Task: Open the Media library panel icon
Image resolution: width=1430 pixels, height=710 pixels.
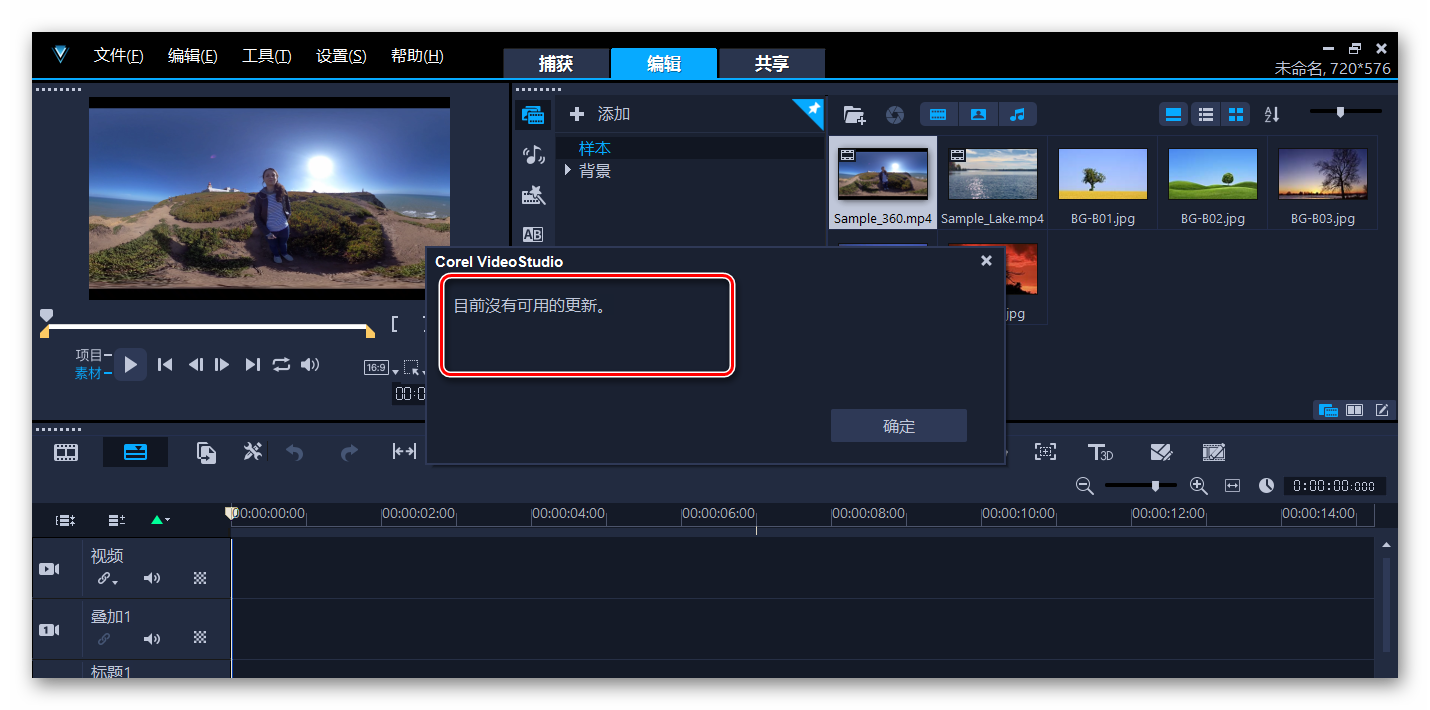Action: (533, 115)
